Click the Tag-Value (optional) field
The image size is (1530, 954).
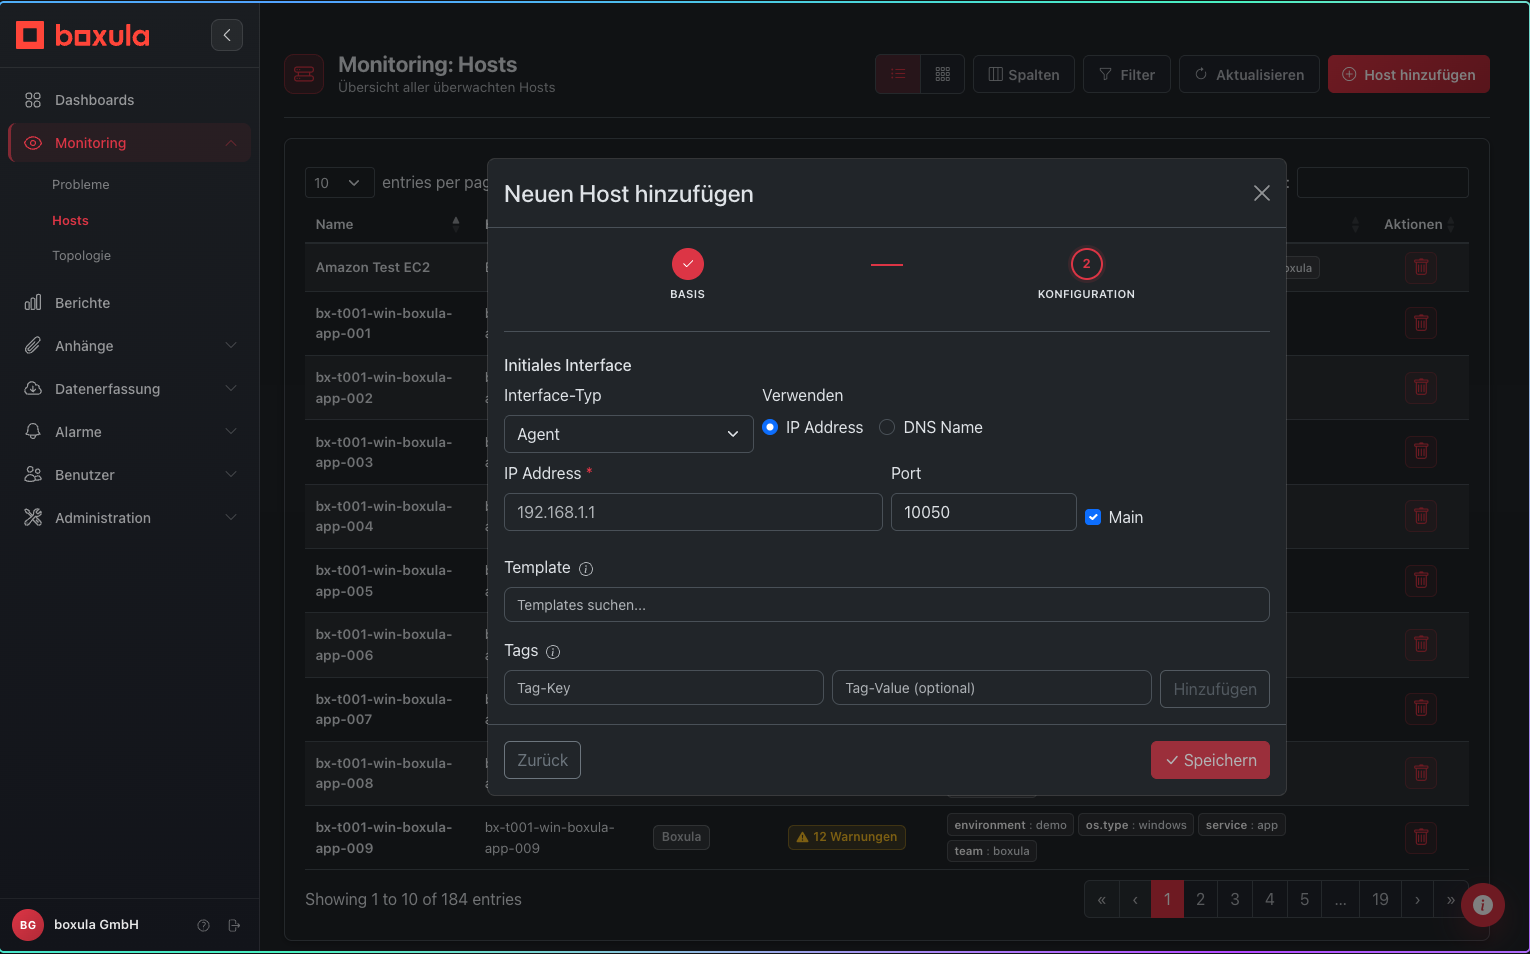(x=992, y=688)
